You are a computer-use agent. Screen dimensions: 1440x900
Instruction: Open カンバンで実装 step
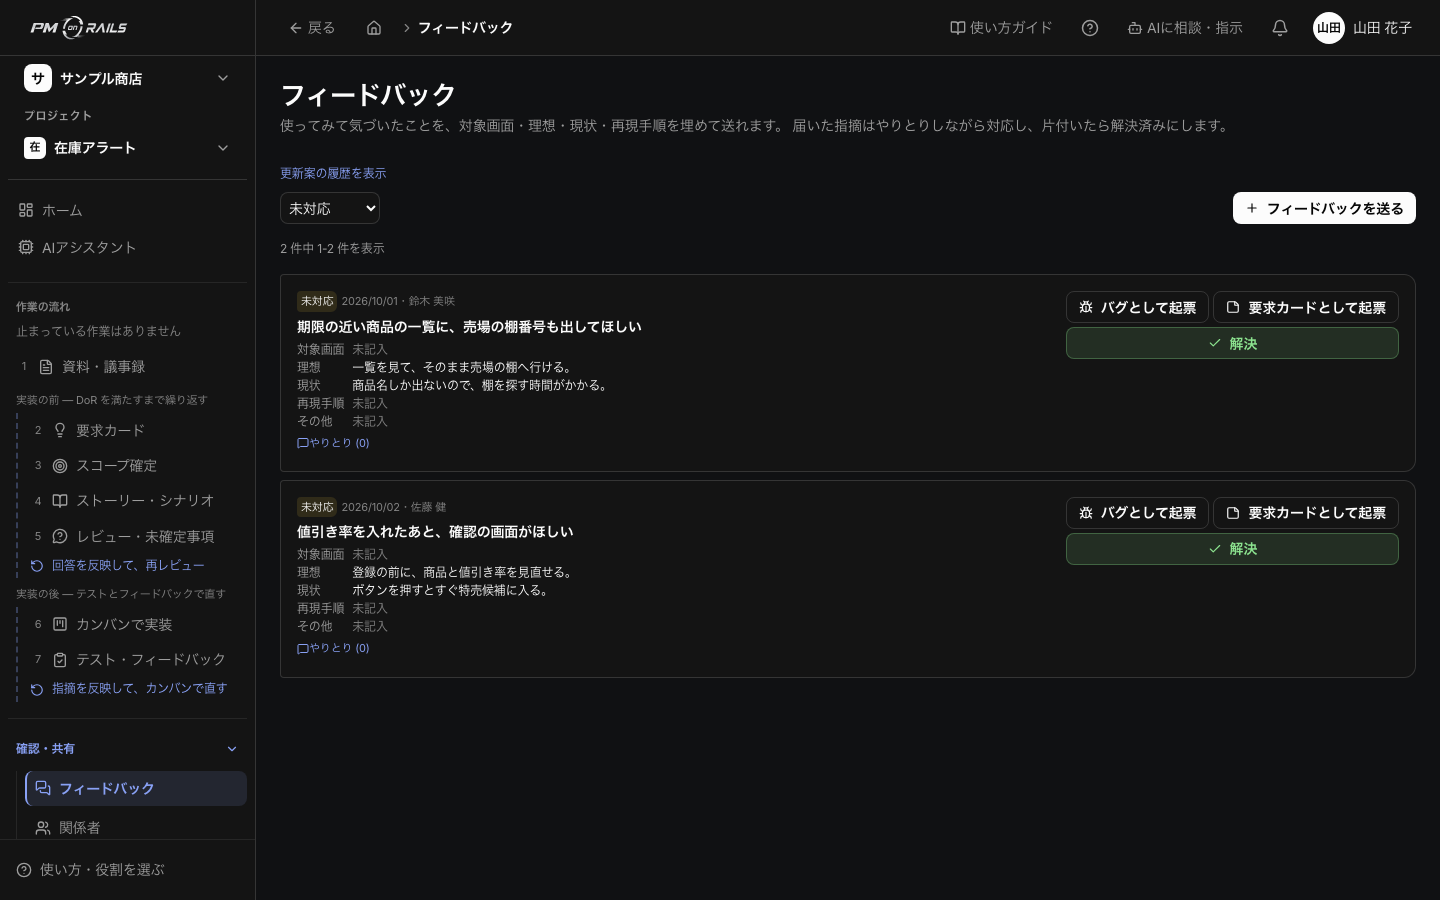tap(135, 624)
